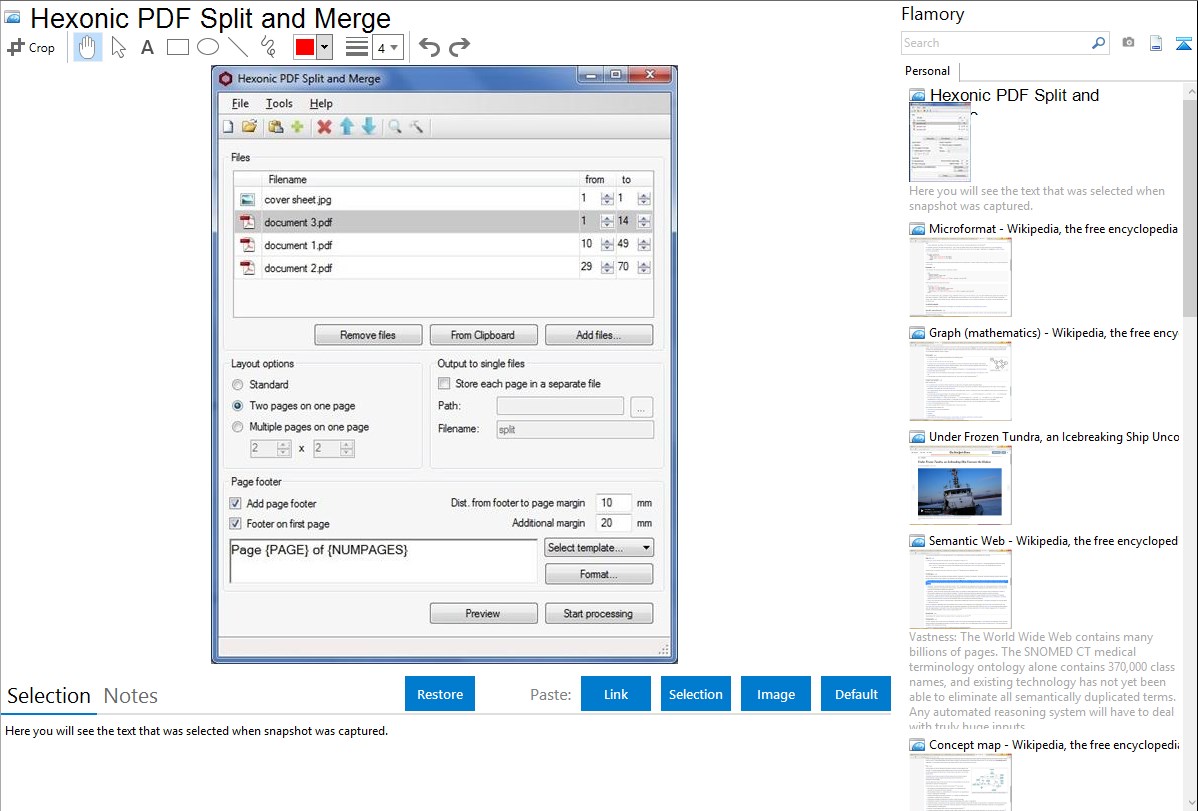The height and width of the screenshot is (811, 1198).
Task: Select the text annotation tool
Action: click(x=147, y=47)
